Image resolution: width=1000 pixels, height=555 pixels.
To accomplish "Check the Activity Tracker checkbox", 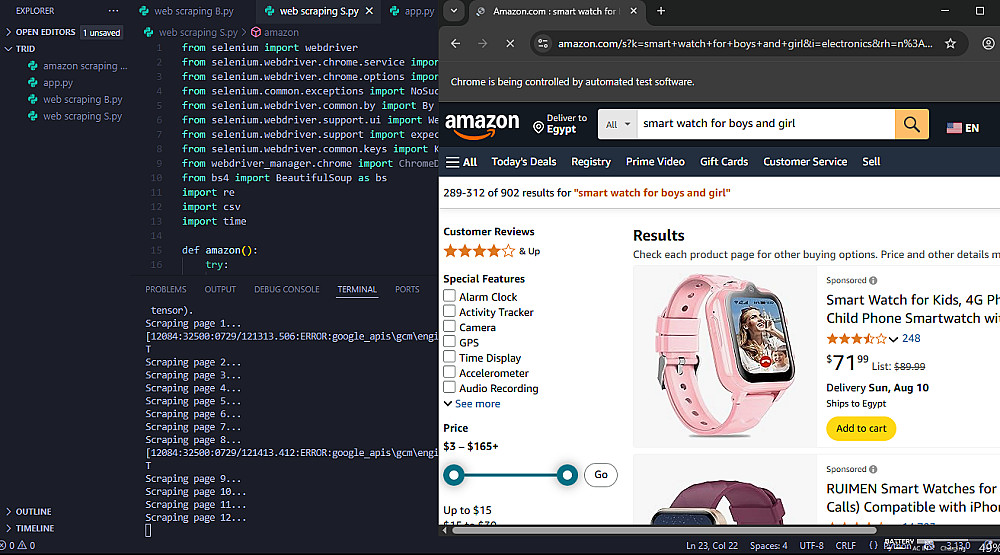I will tap(450, 311).
